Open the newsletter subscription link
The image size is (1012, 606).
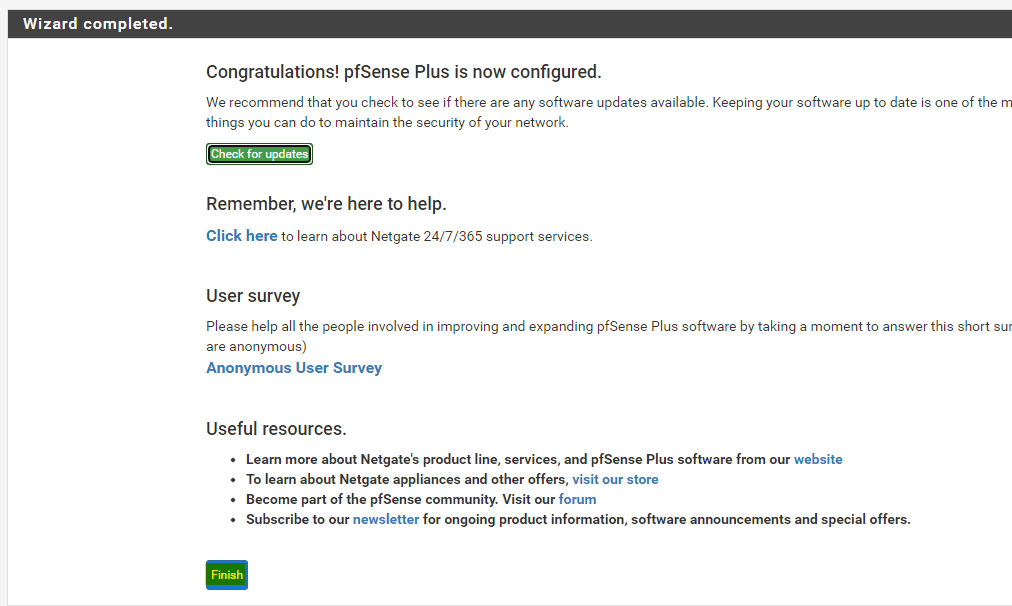click(386, 520)
